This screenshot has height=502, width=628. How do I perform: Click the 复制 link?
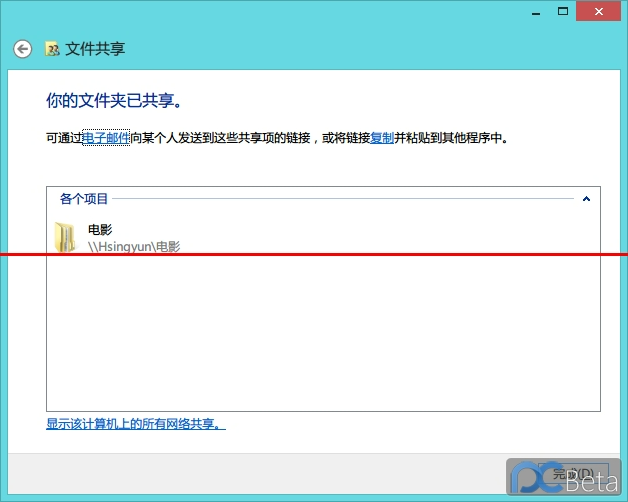point(382,138)
